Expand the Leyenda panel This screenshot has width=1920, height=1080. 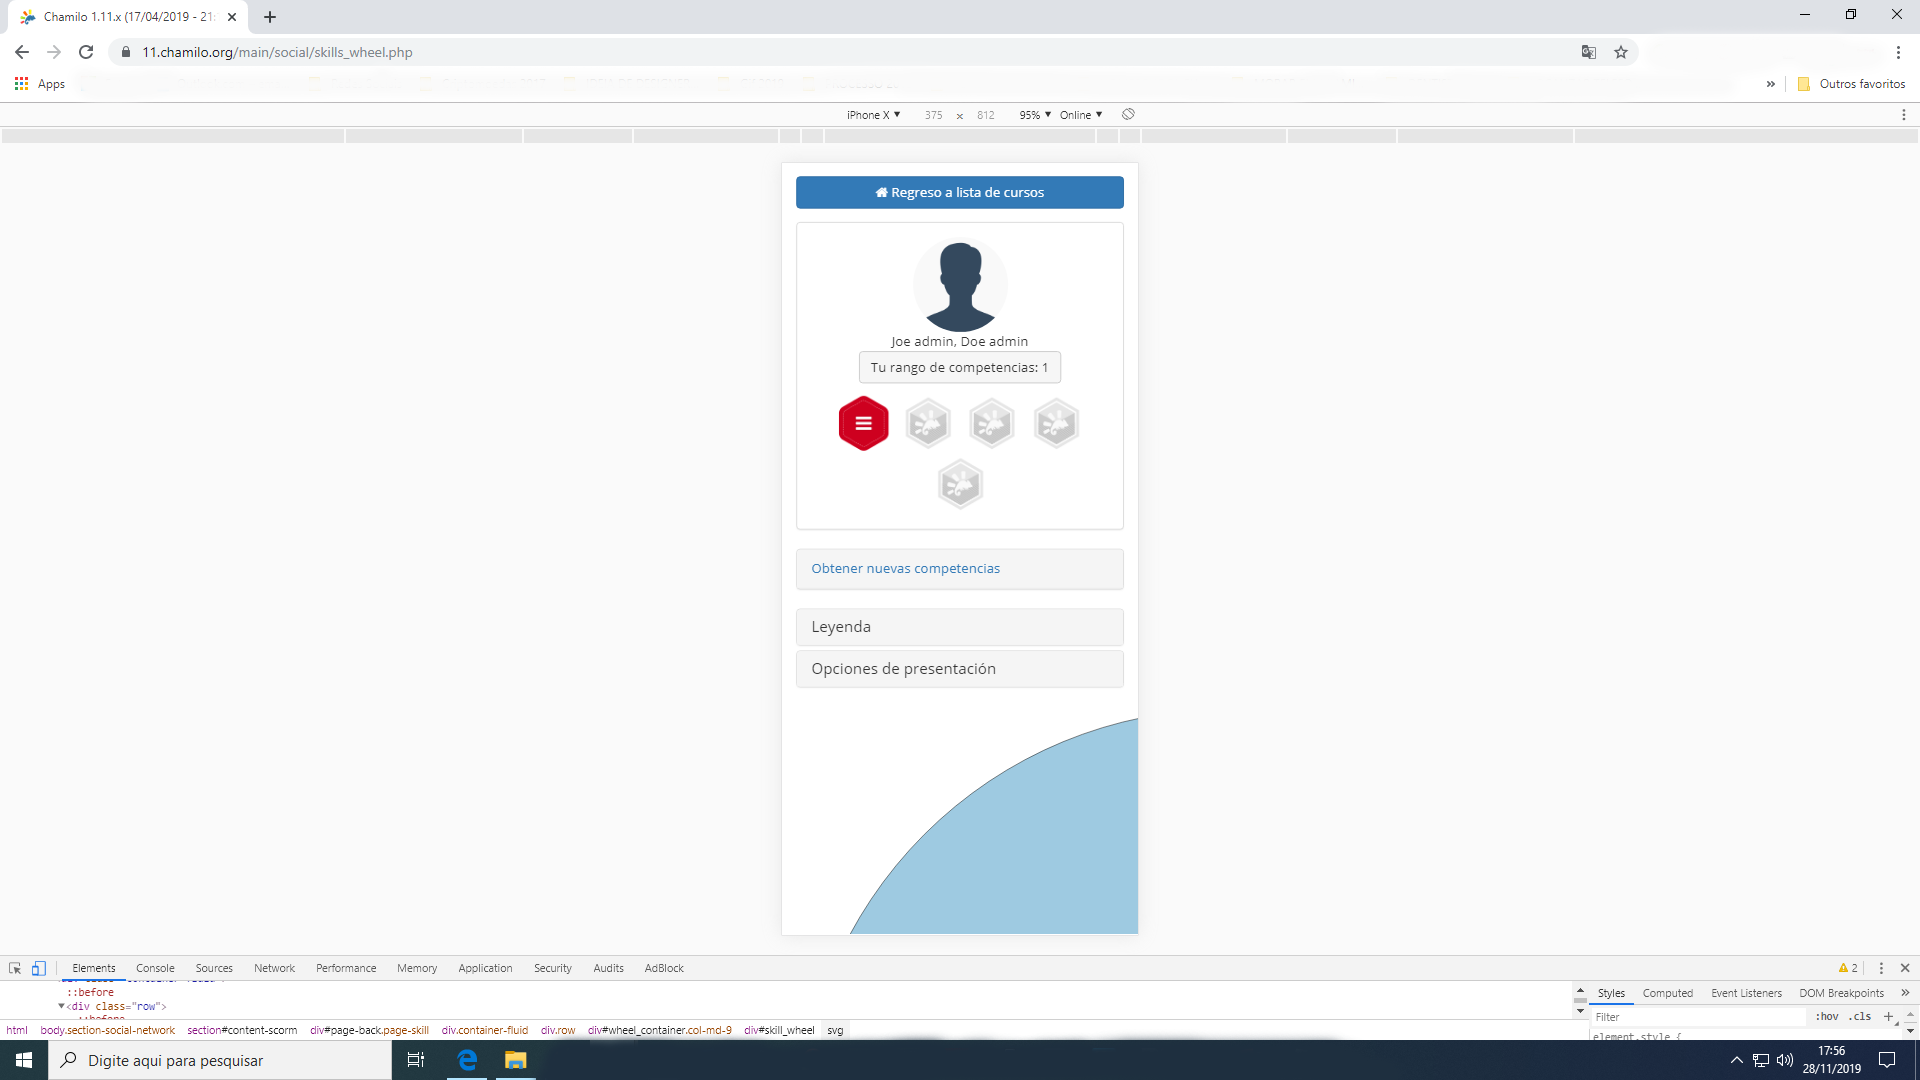pyautogui.click(x=960, y=627)
